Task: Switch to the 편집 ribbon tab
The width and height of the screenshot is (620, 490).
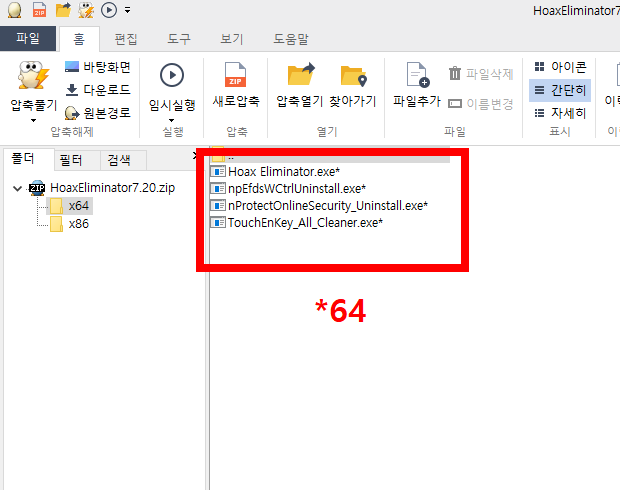Action: [x=126, y=39]
